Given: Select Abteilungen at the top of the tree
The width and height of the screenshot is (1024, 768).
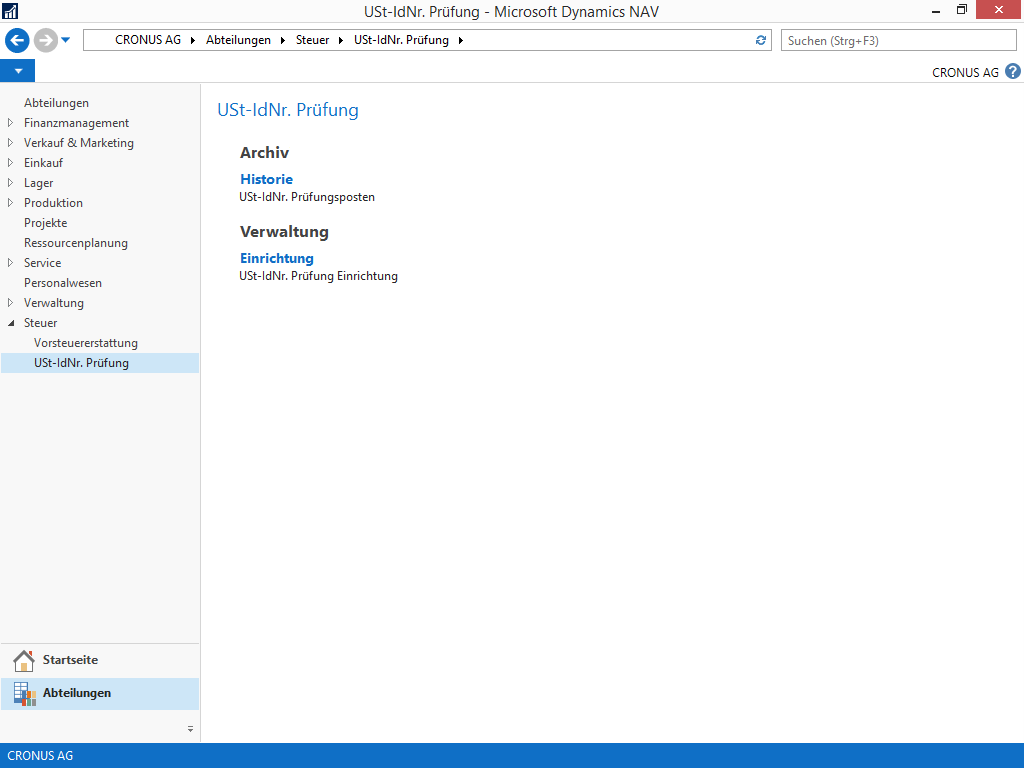Looking at the screenshot, I should click(x=56, y=103).
